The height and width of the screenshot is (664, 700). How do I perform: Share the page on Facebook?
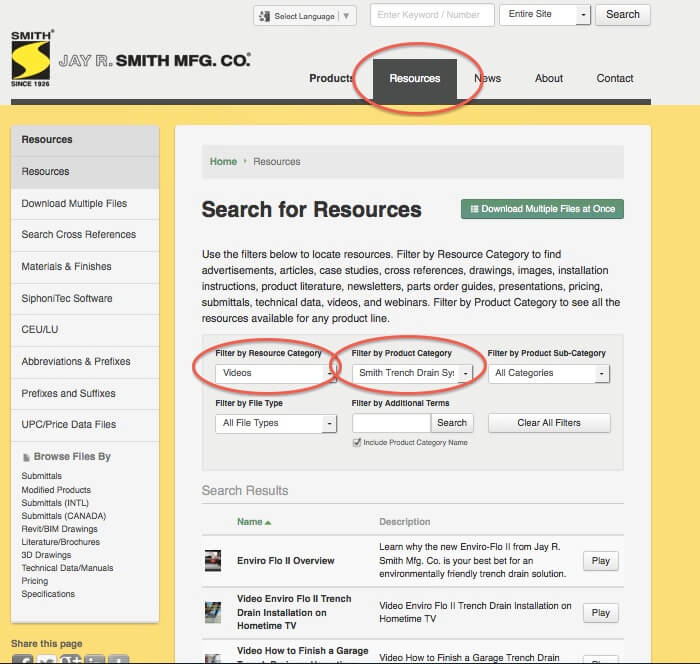22,660
